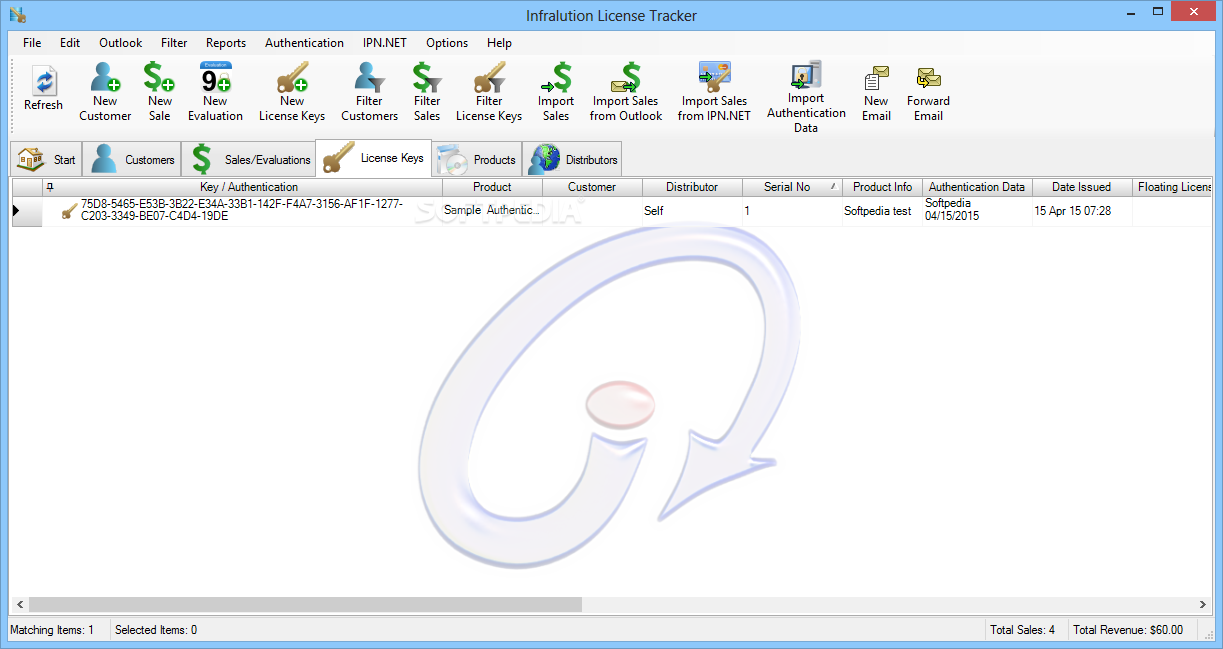Viewport: 1223px width, 649px height.
Task: Click 'Matching Items: 1' in status bar
Action: pyautogui.click(x=52, y=630)
